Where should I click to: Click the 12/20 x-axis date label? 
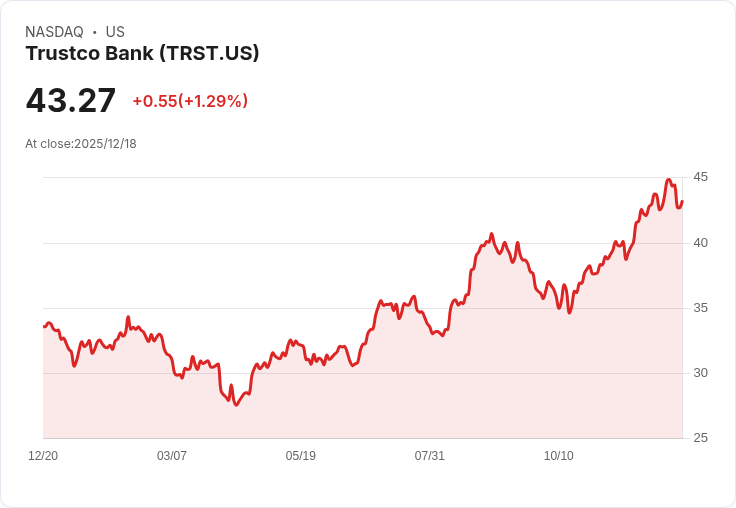coord(43,455)
